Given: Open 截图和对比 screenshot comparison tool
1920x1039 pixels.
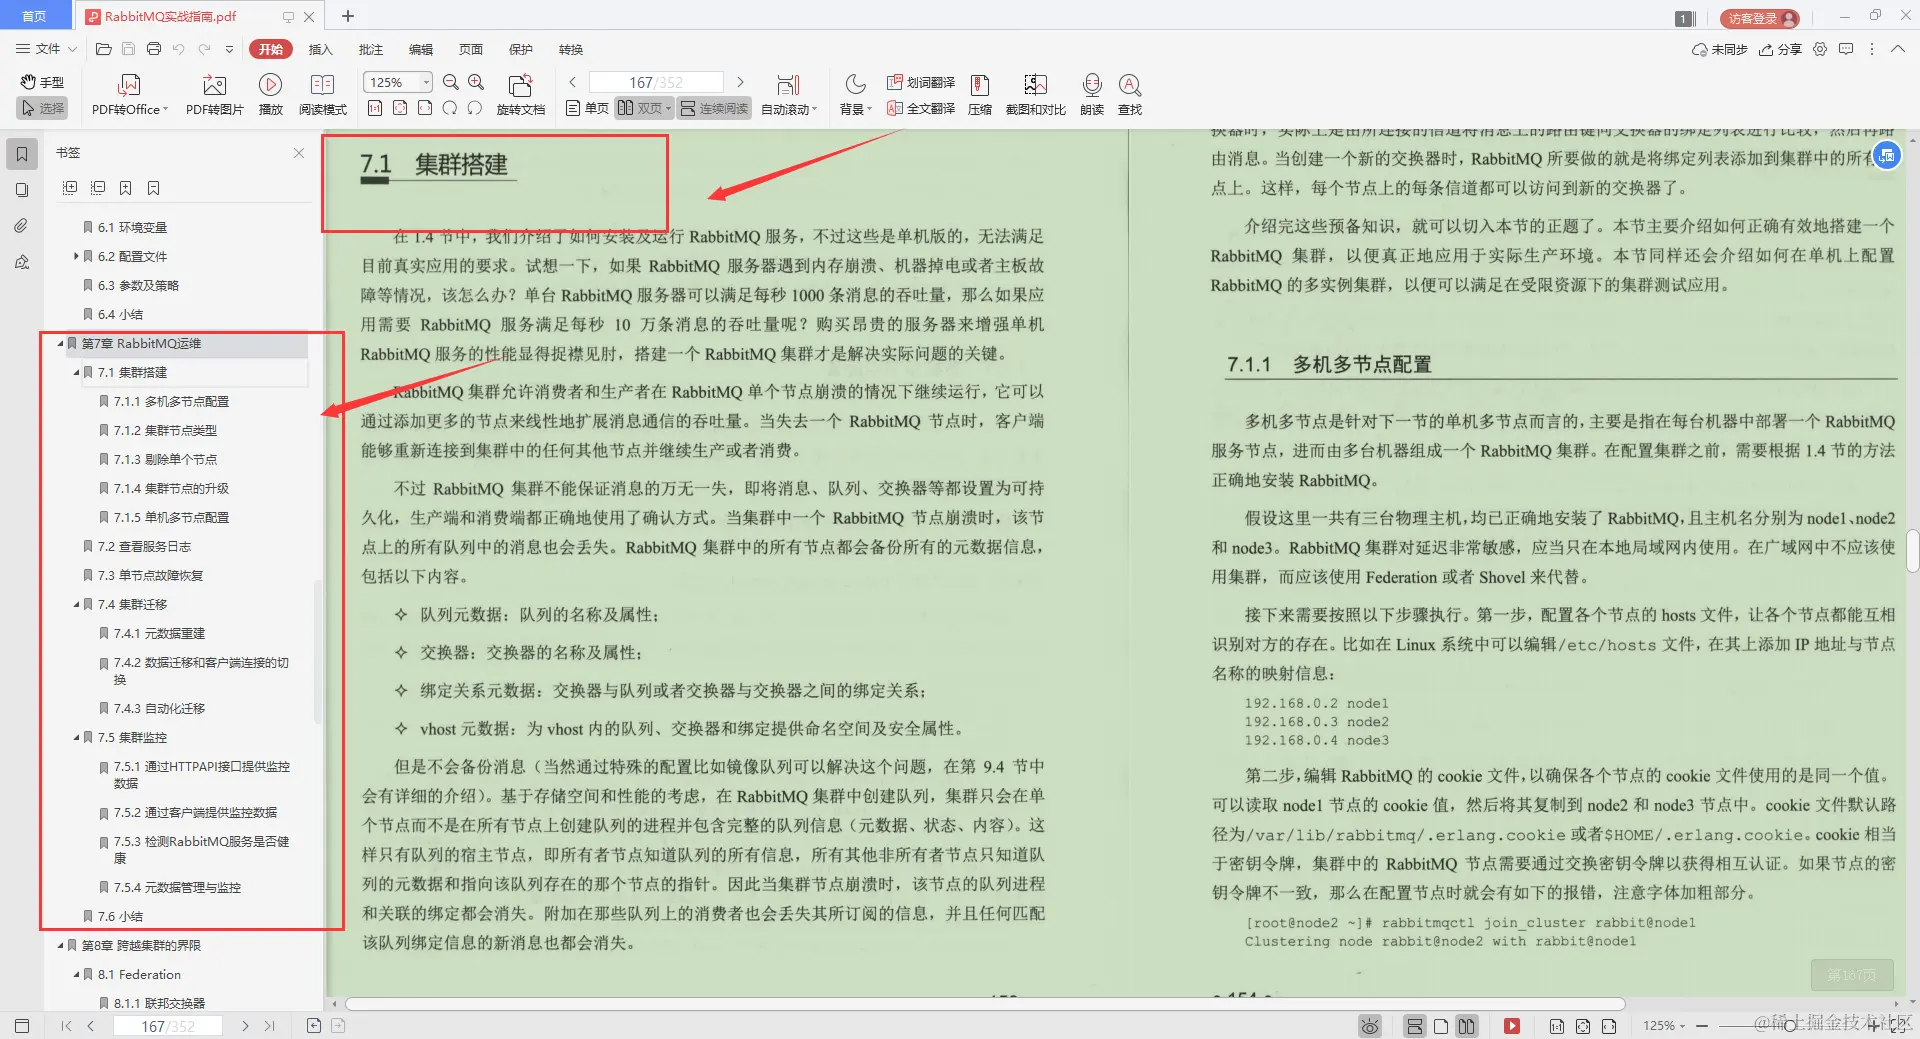Looking at the screenshot, I should point(1035,93).
